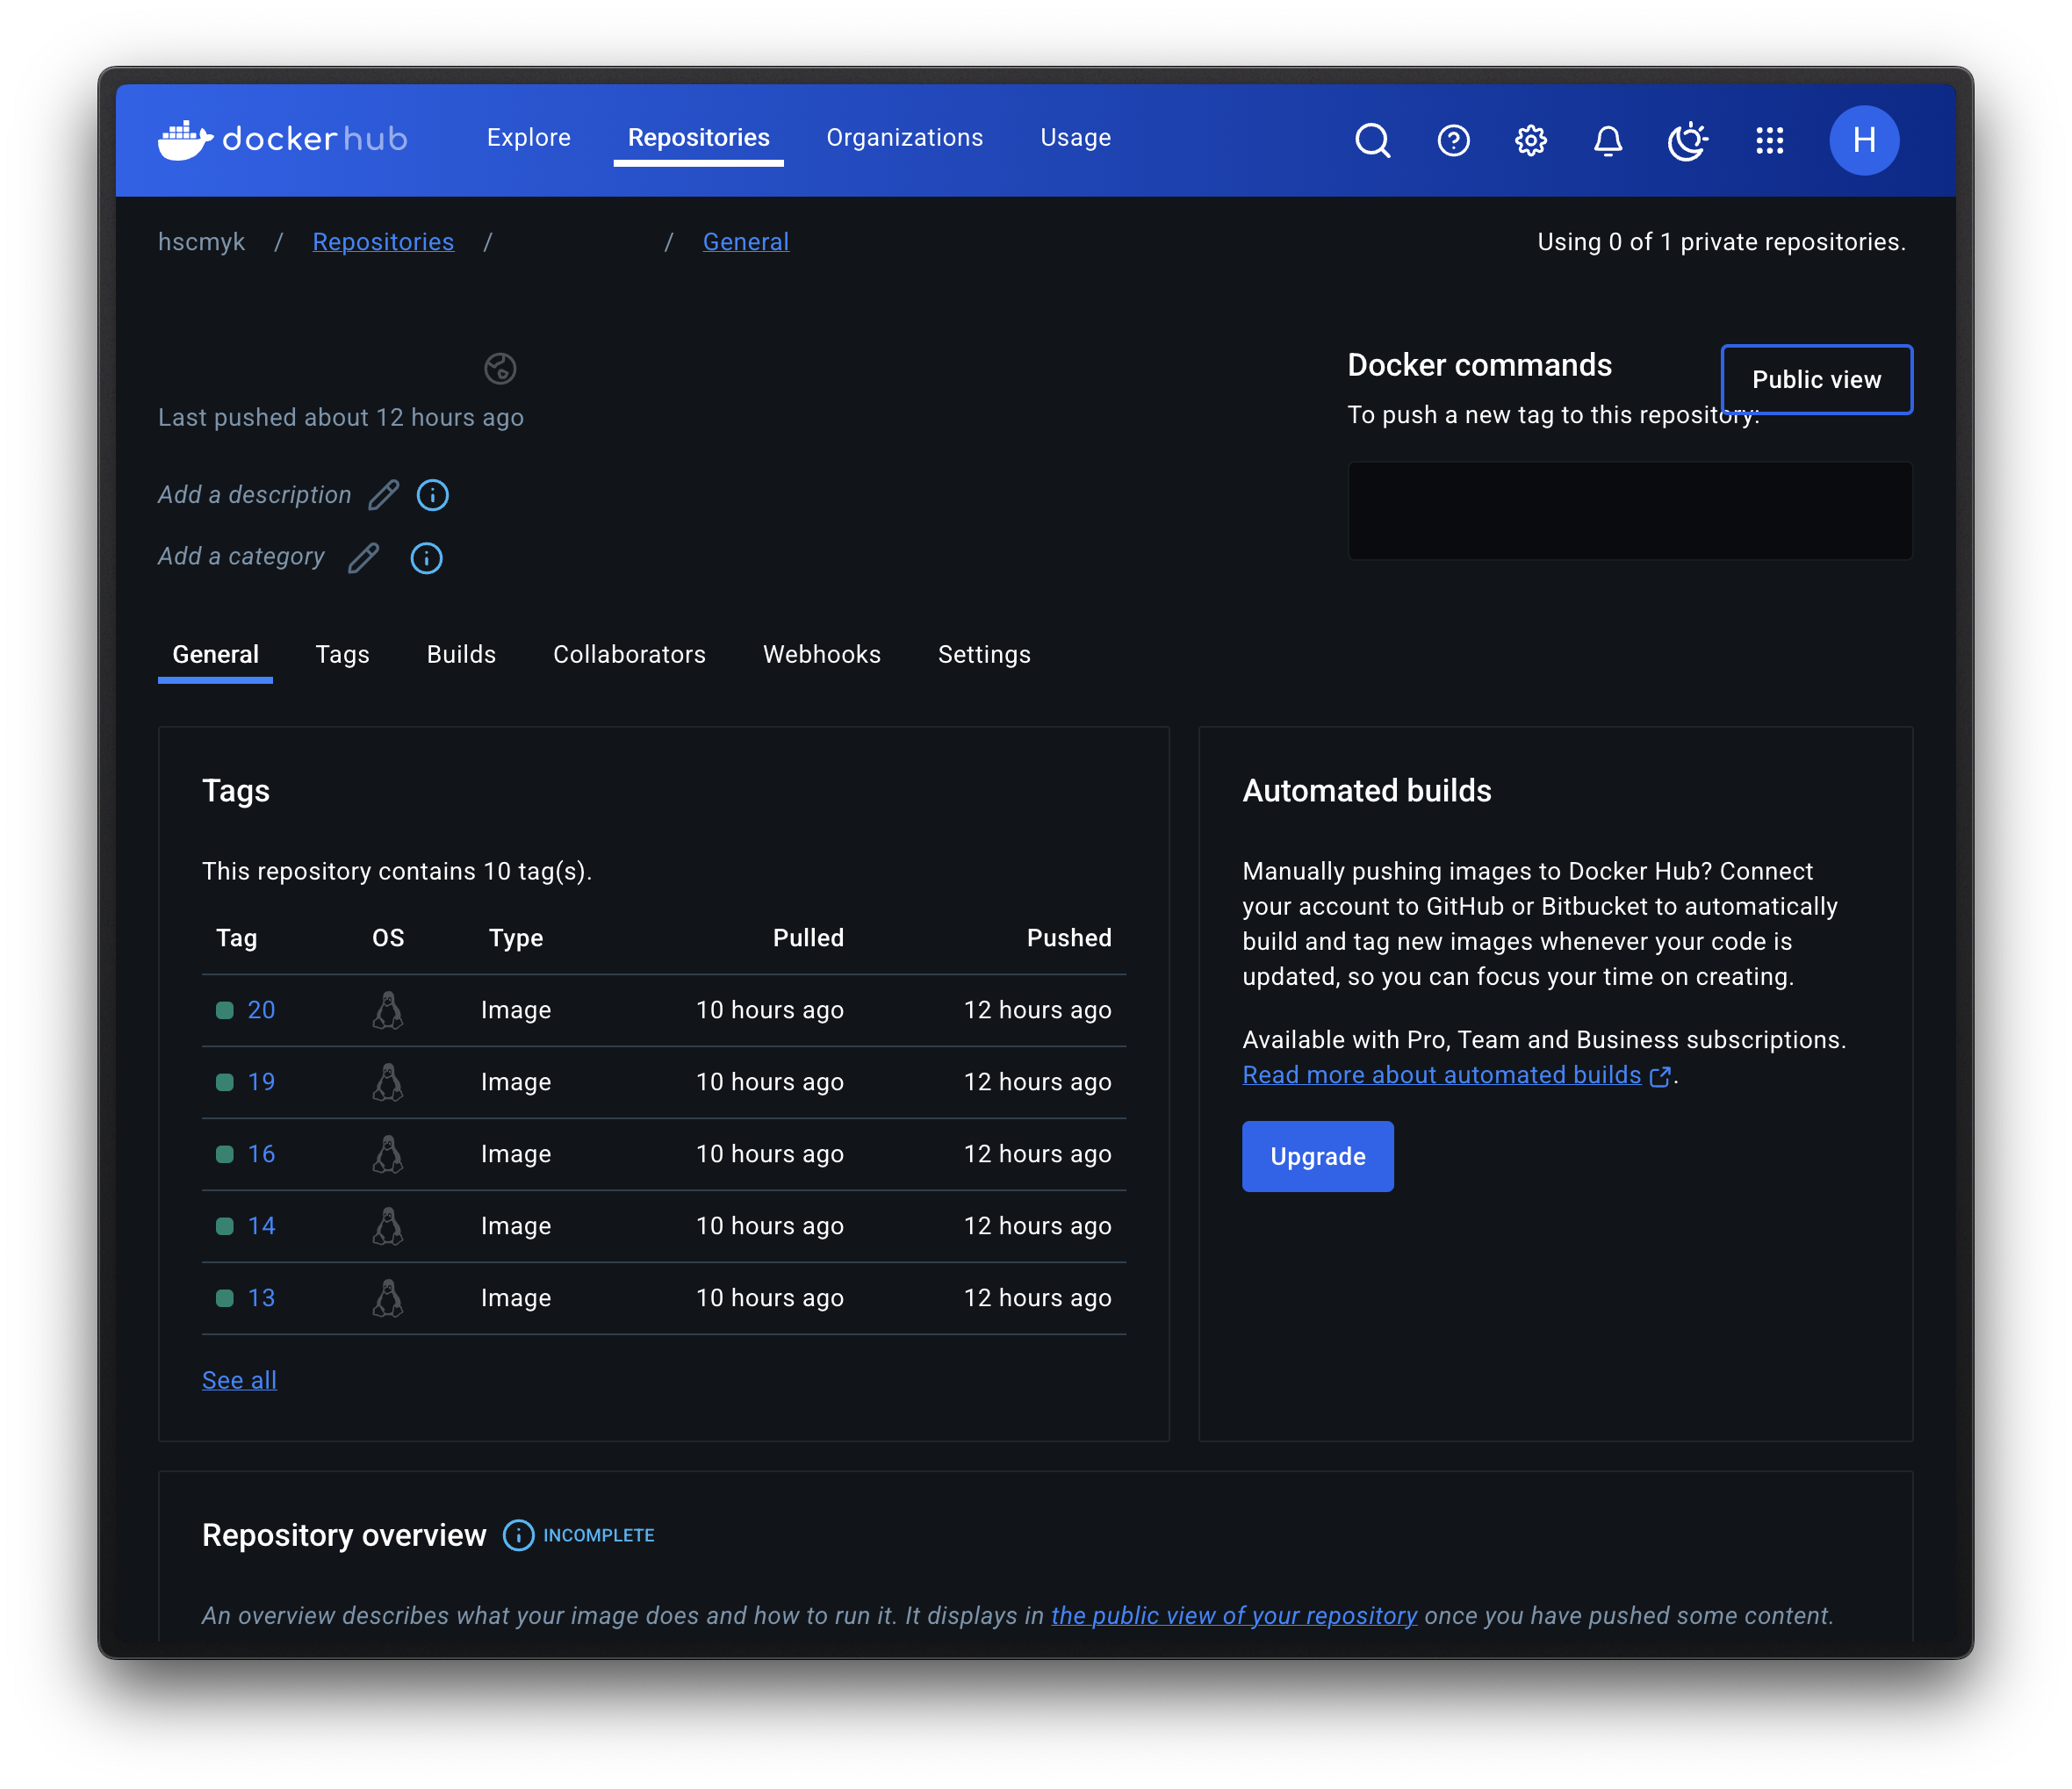The width and height of the screenshot is (2072, 1789).
Task: Click the Type column header
Action: click(x=516, y=938)
